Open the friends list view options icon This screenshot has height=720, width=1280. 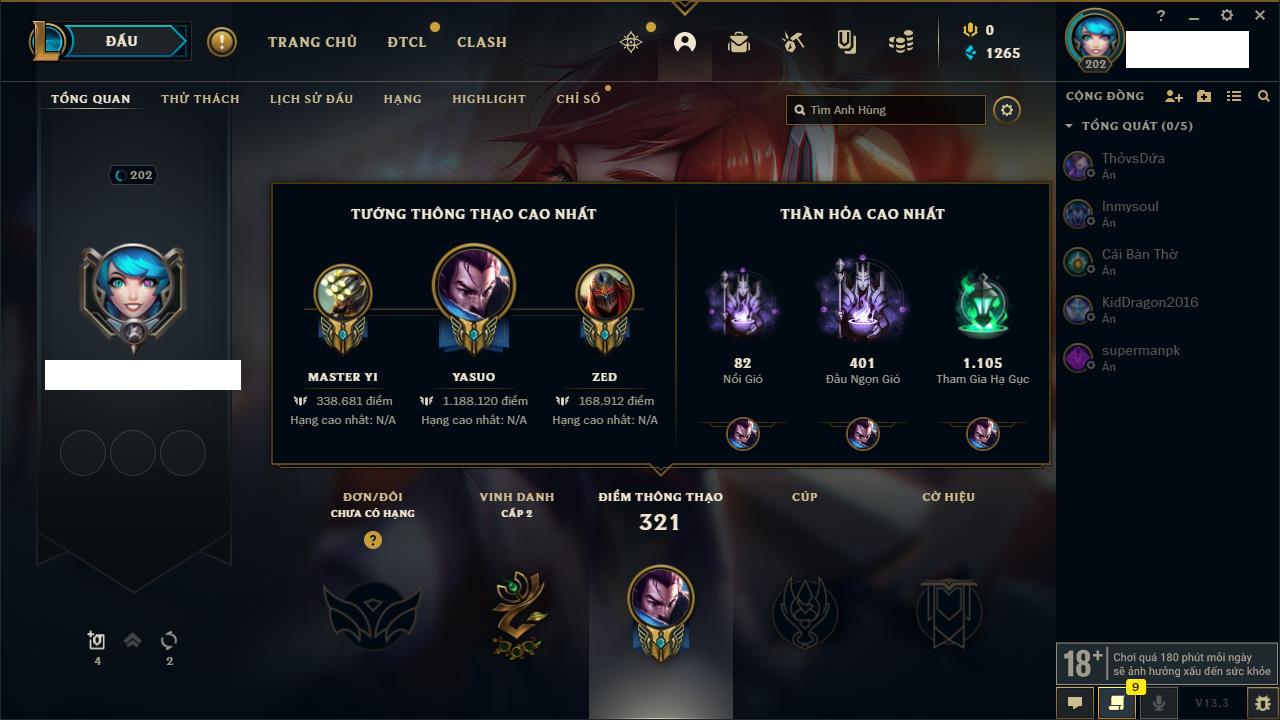coord(1234,96)
